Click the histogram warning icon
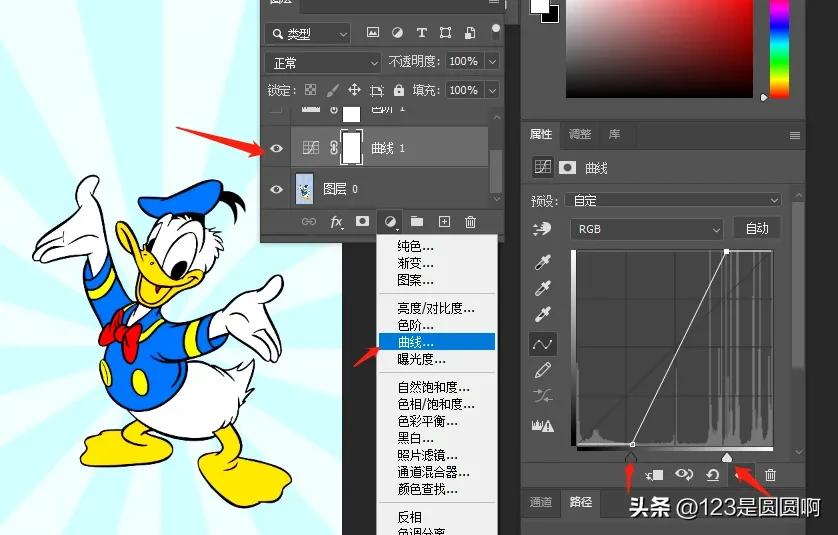This screenshot has height=535, width=838. [x=542, y=425]
